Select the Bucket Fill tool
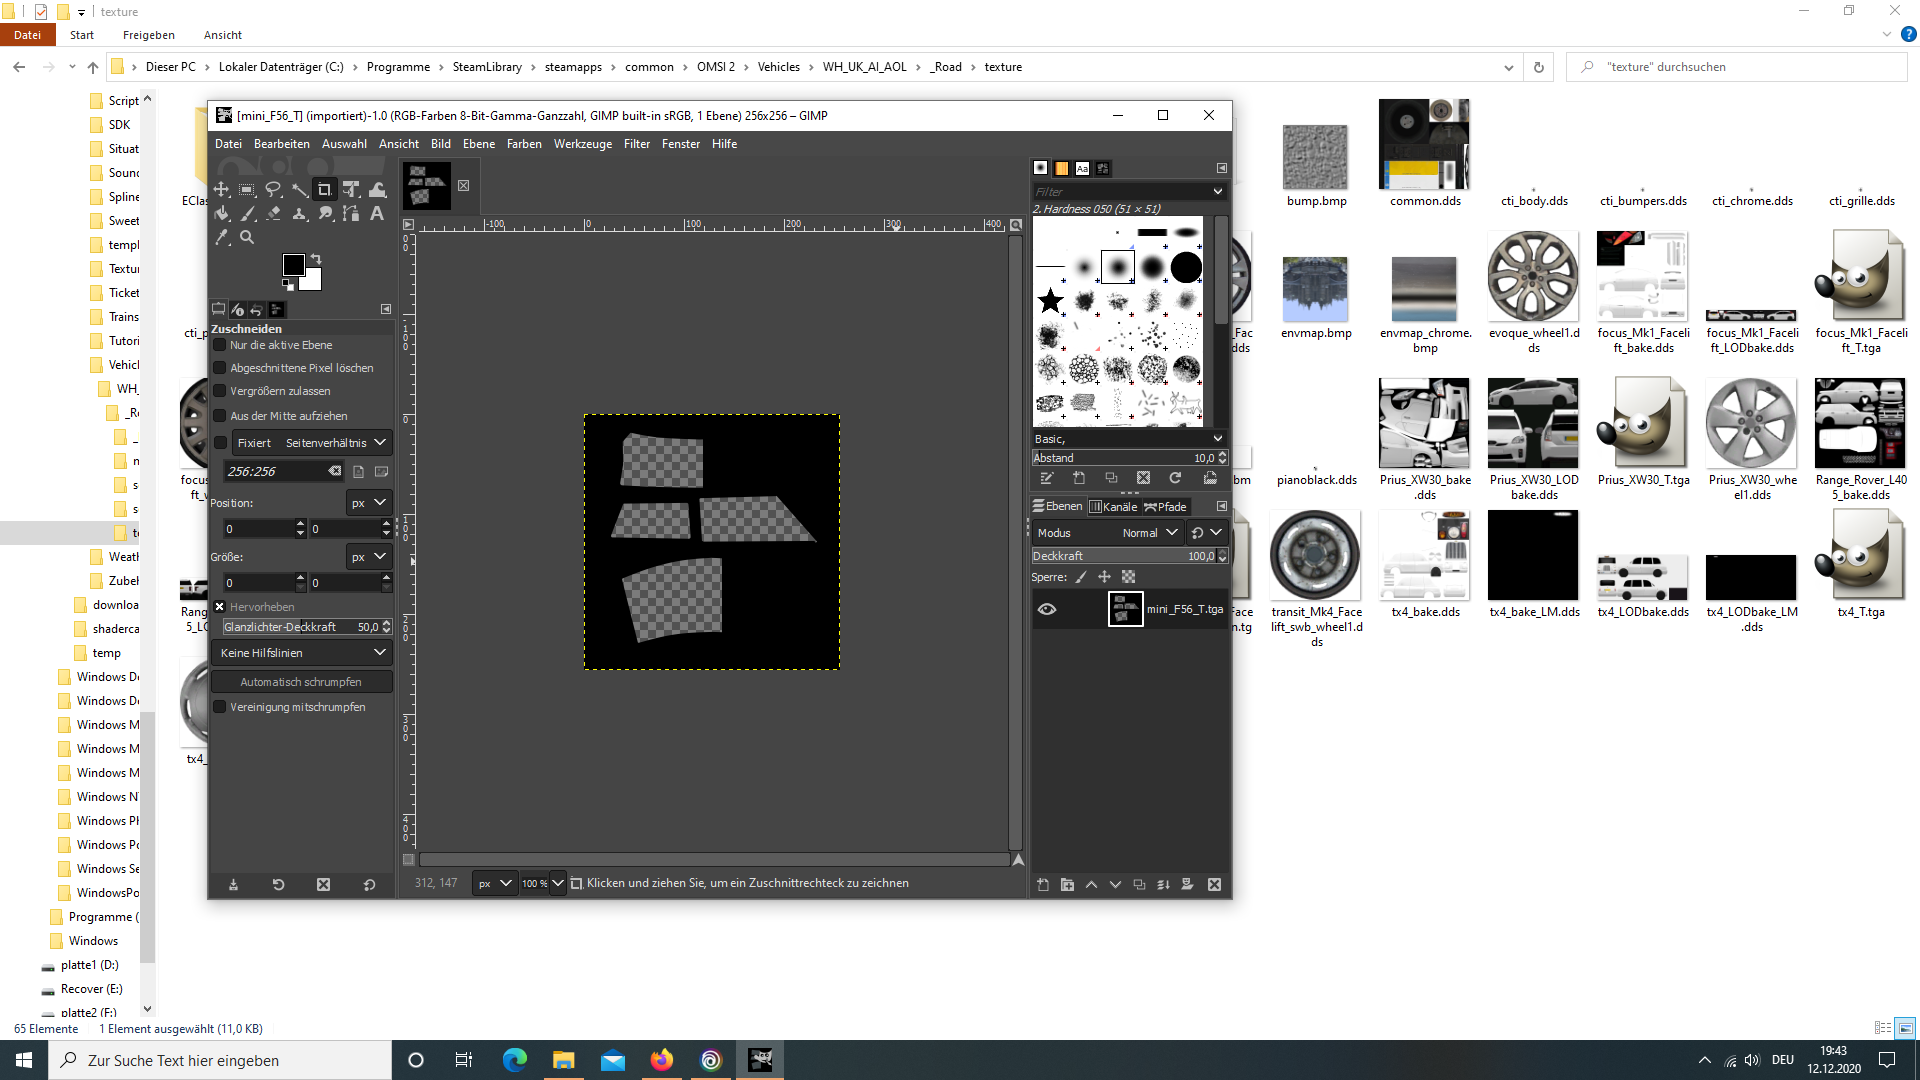1920x1080 pixels. 221,213
